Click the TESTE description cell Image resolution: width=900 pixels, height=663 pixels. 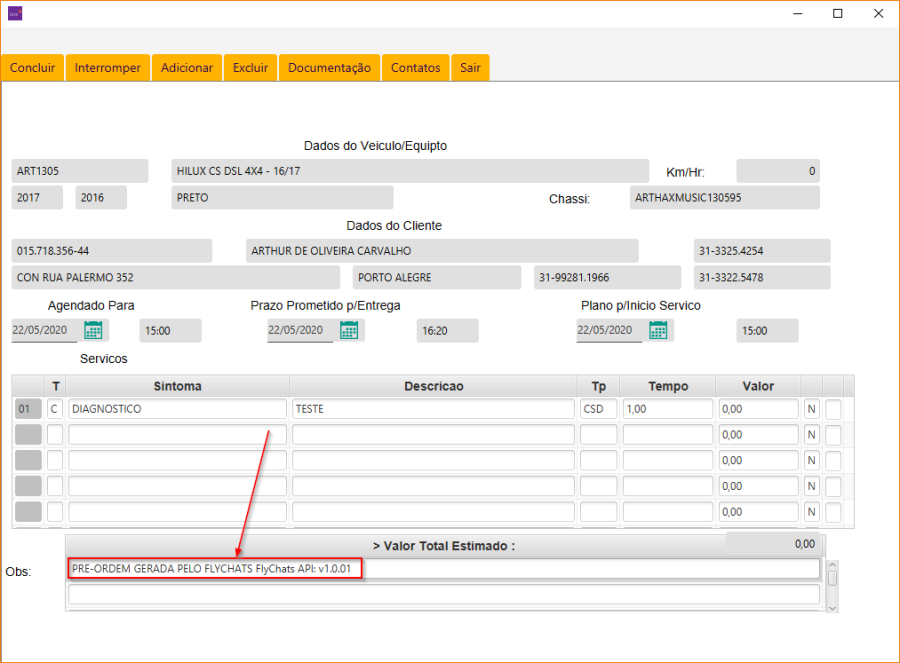click(x=433, y=409)
